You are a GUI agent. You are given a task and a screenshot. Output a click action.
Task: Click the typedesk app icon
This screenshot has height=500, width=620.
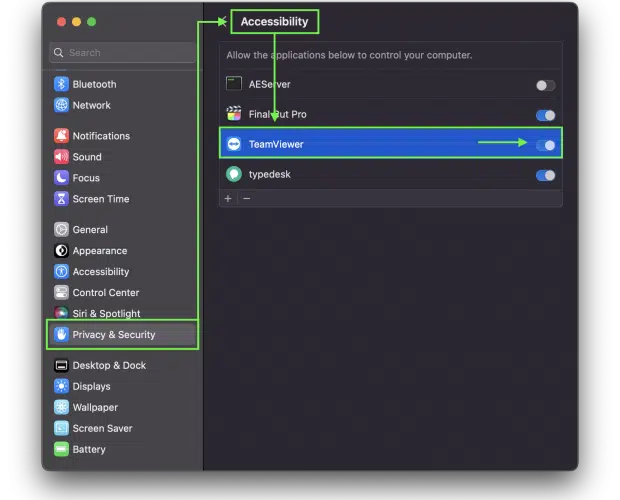[234, 174]
